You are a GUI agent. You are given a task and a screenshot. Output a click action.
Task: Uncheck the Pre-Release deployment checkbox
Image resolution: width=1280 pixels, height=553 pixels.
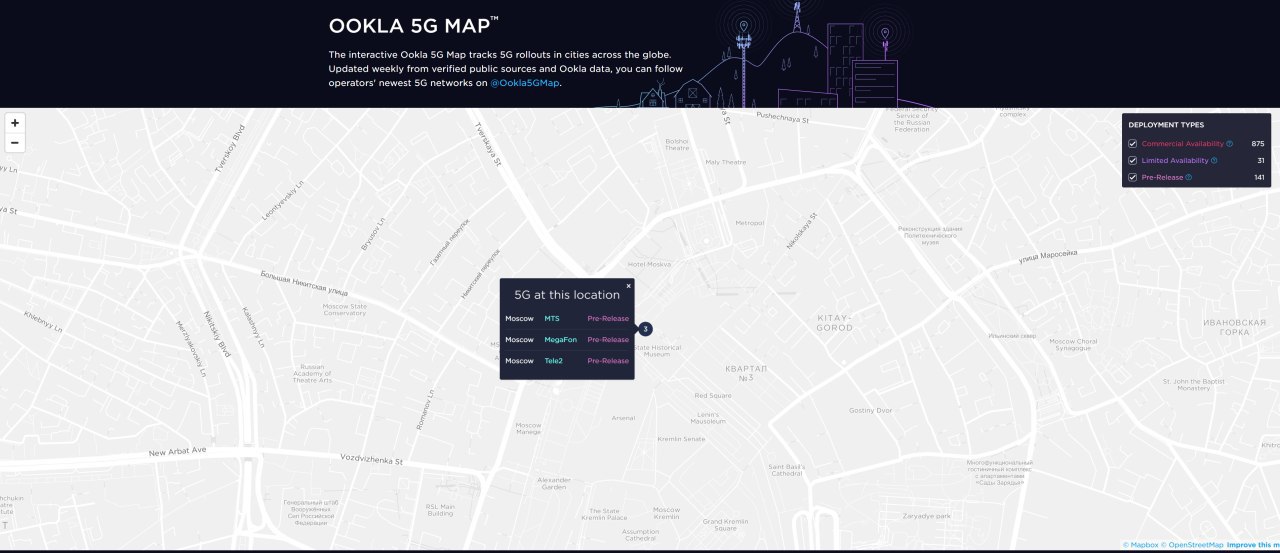(1133, 178)
